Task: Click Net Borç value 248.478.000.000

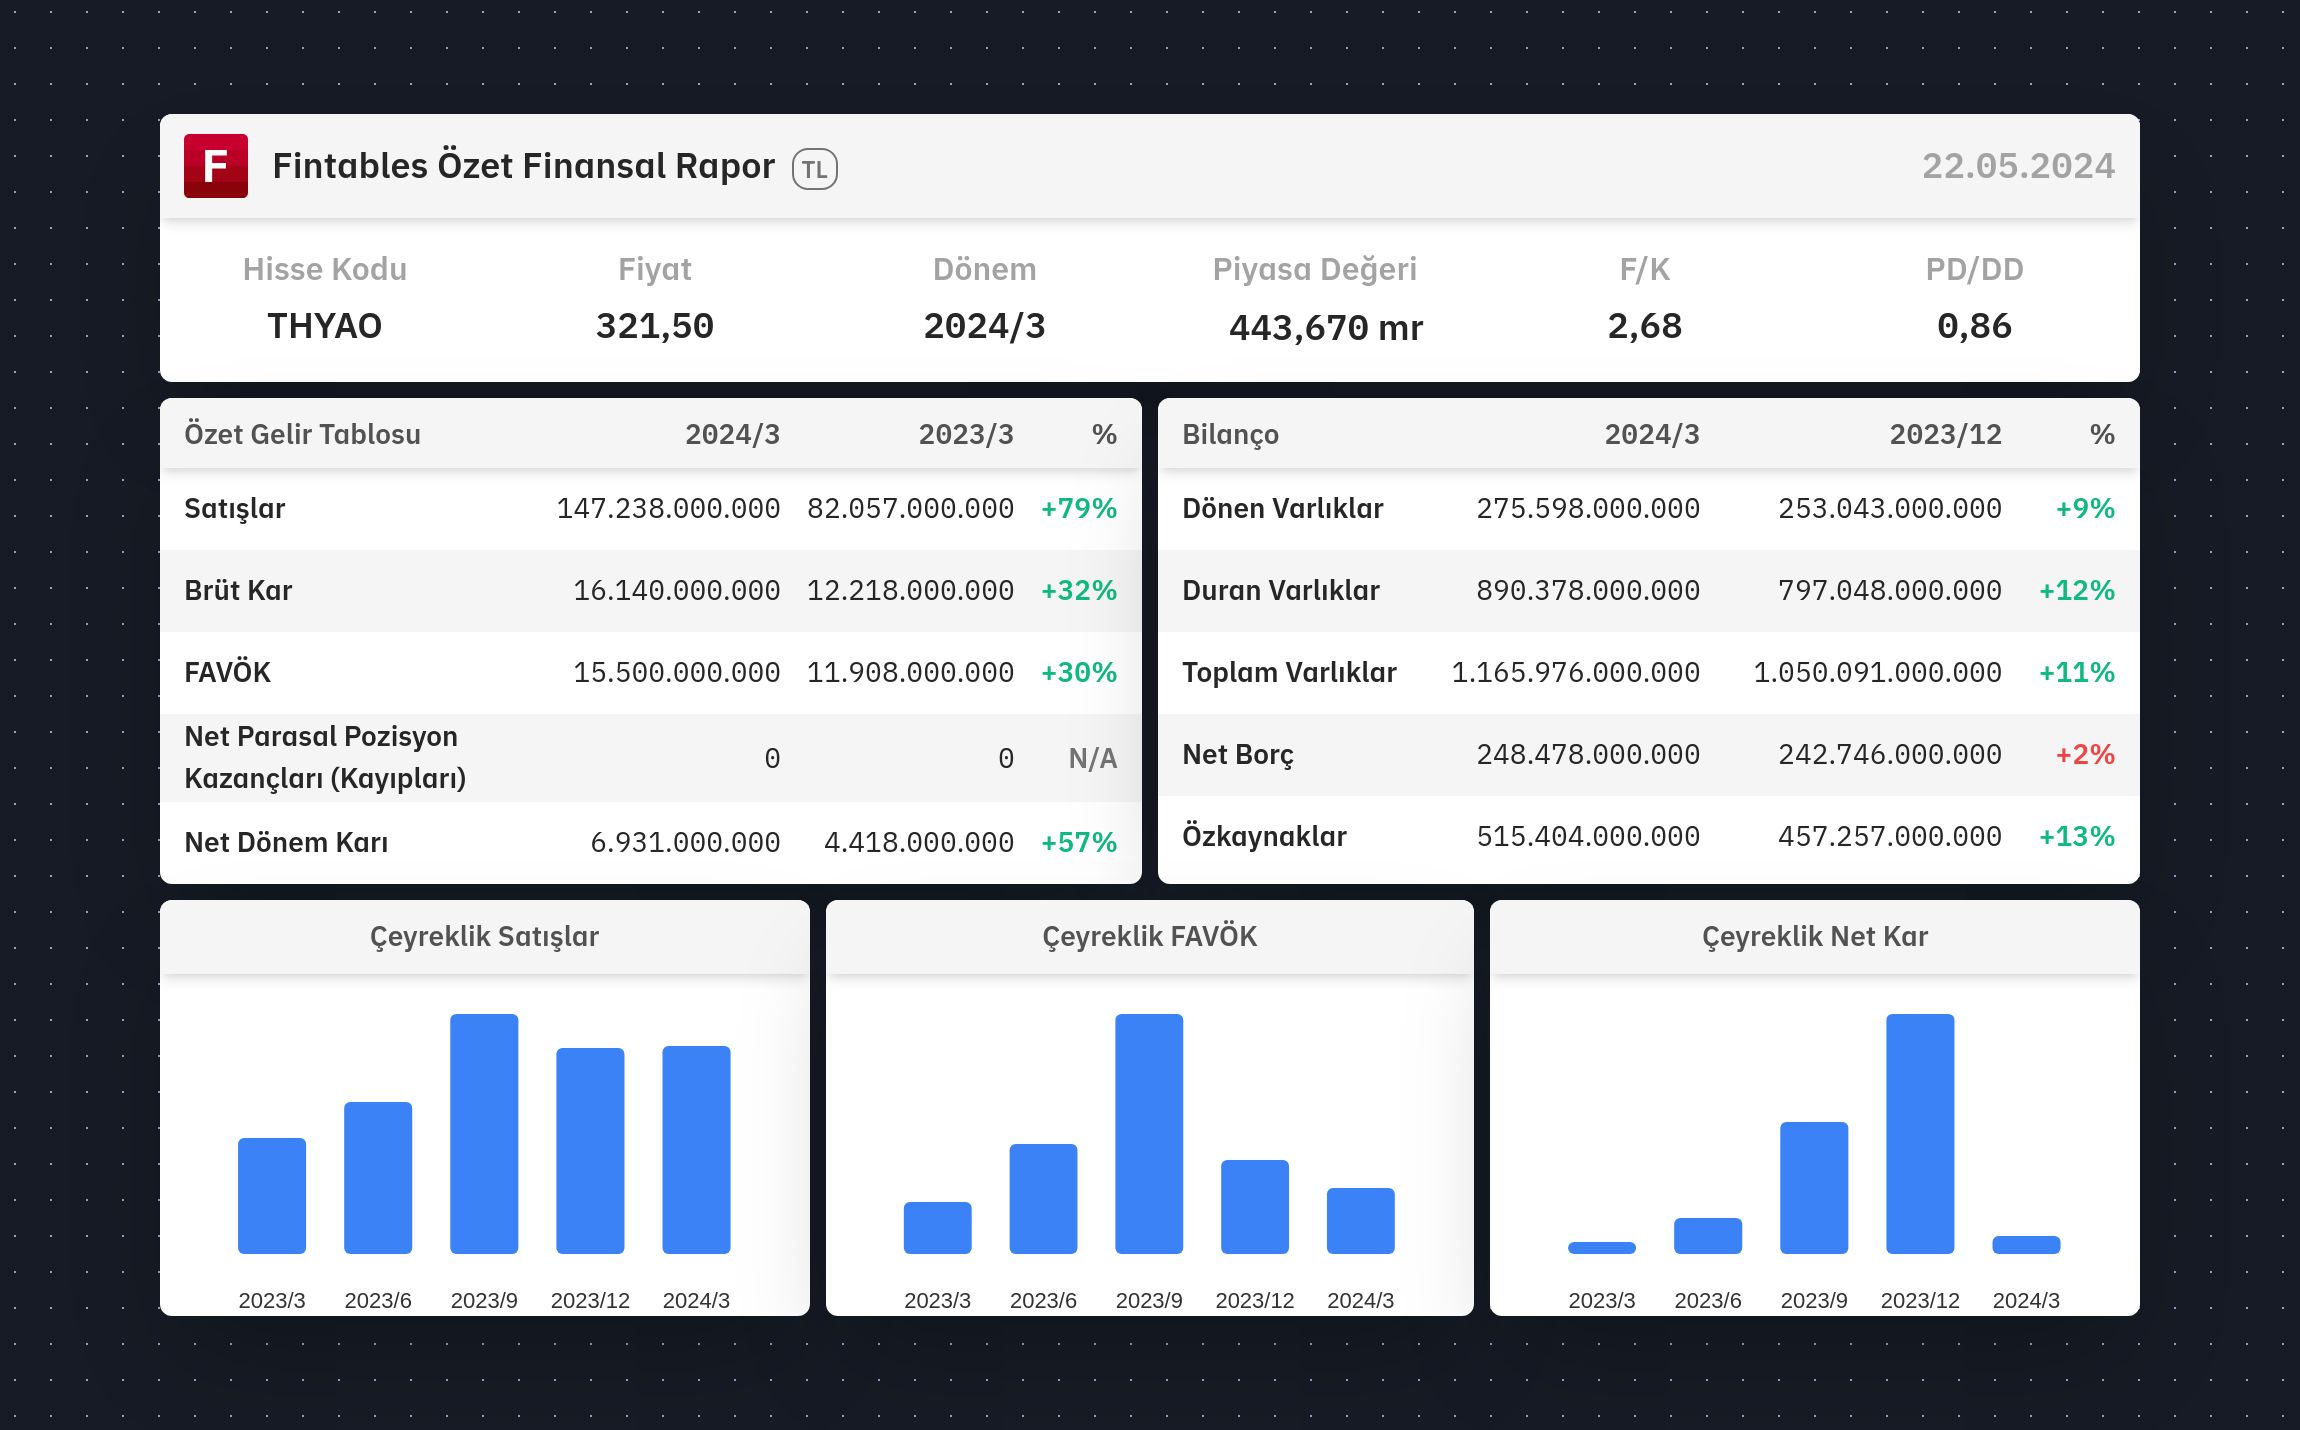Action: (x=1588, y=754)
